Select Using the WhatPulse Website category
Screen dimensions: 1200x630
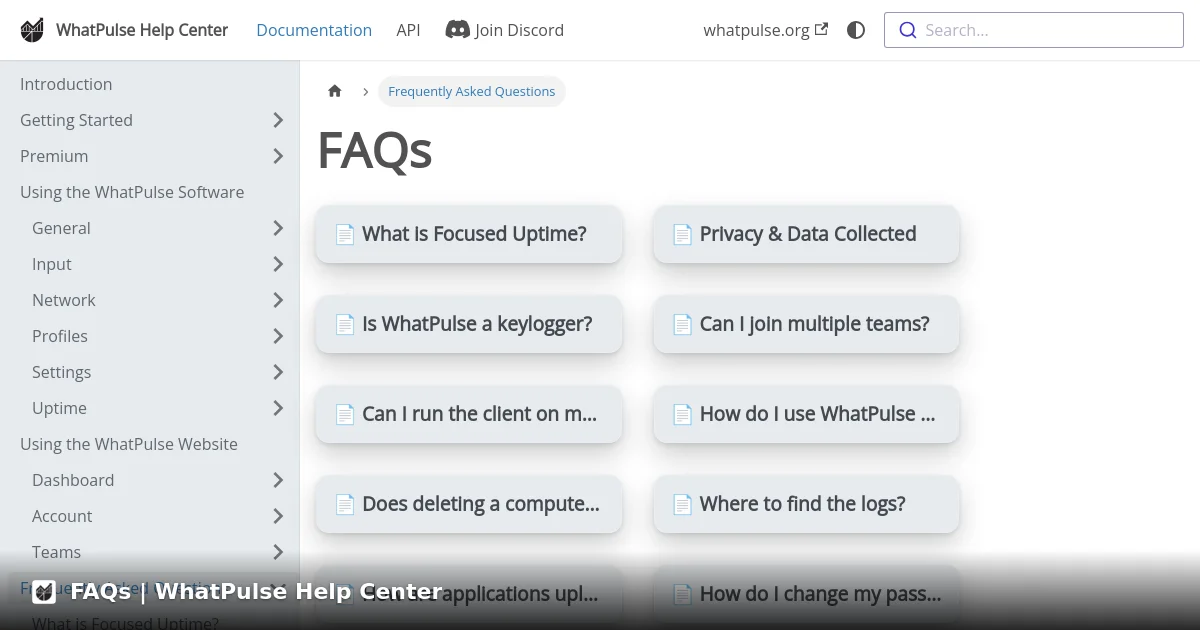point(129,444)
